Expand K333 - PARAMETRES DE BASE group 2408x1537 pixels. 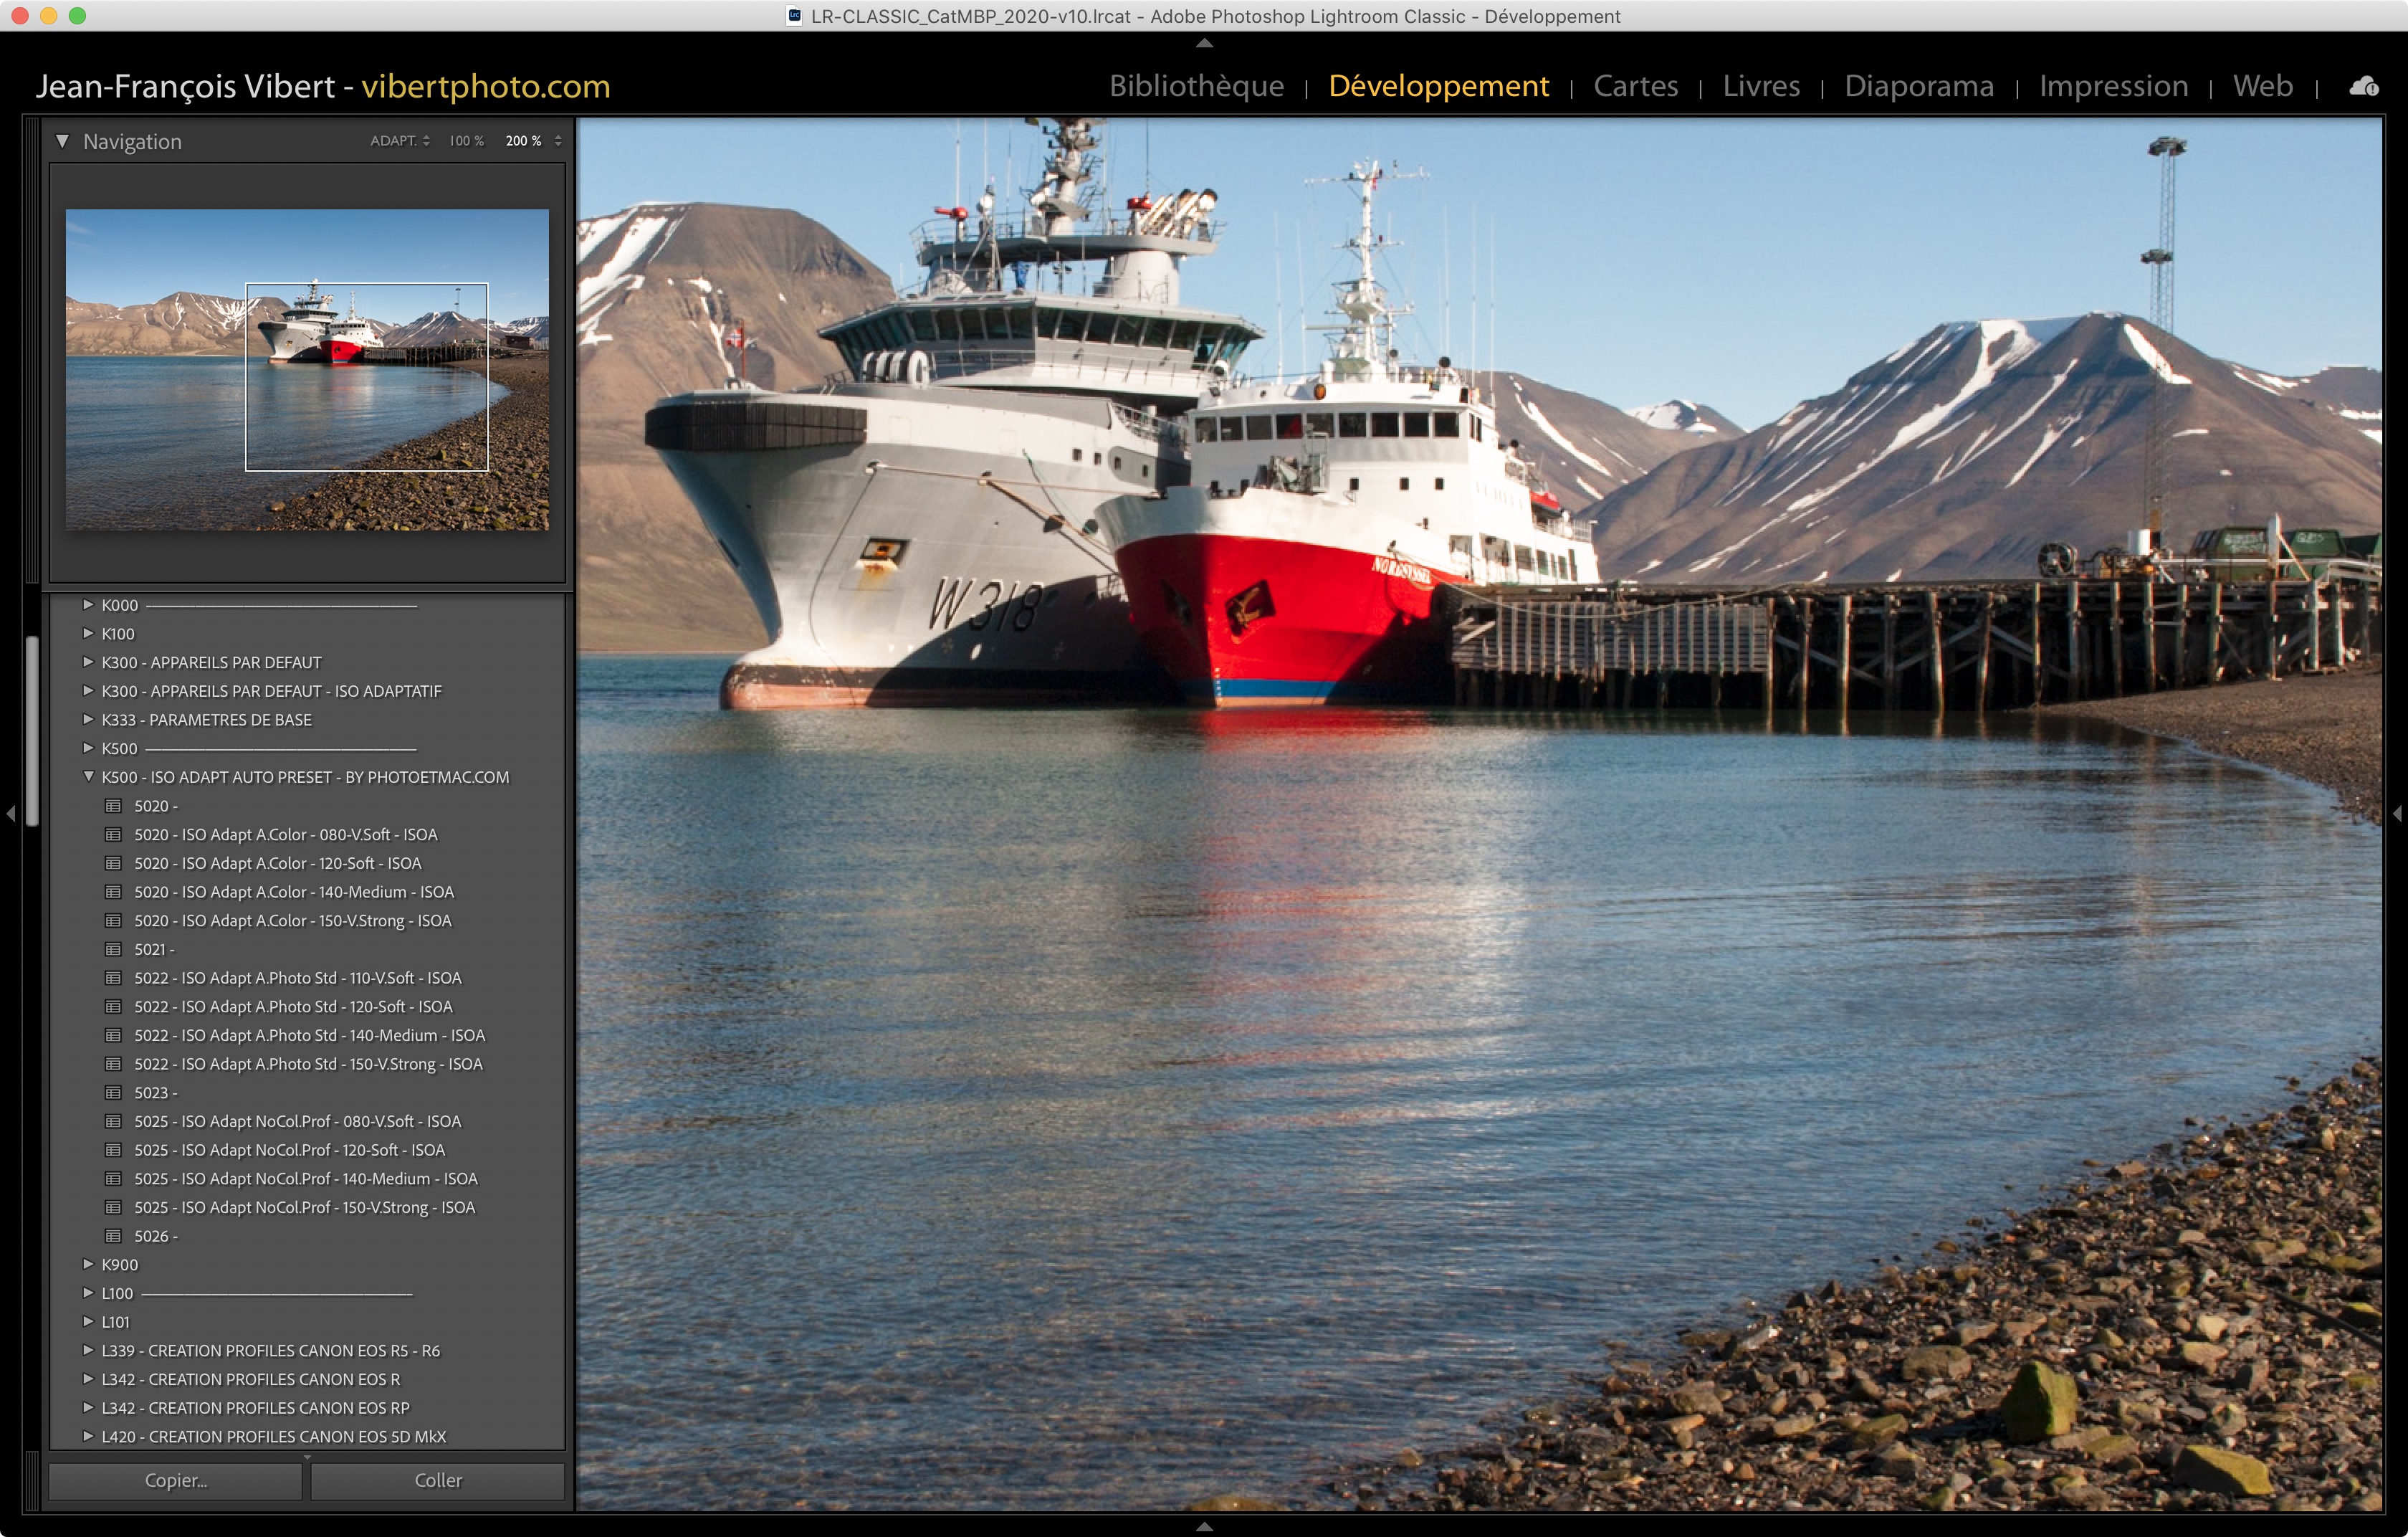[x=88, y=720]
